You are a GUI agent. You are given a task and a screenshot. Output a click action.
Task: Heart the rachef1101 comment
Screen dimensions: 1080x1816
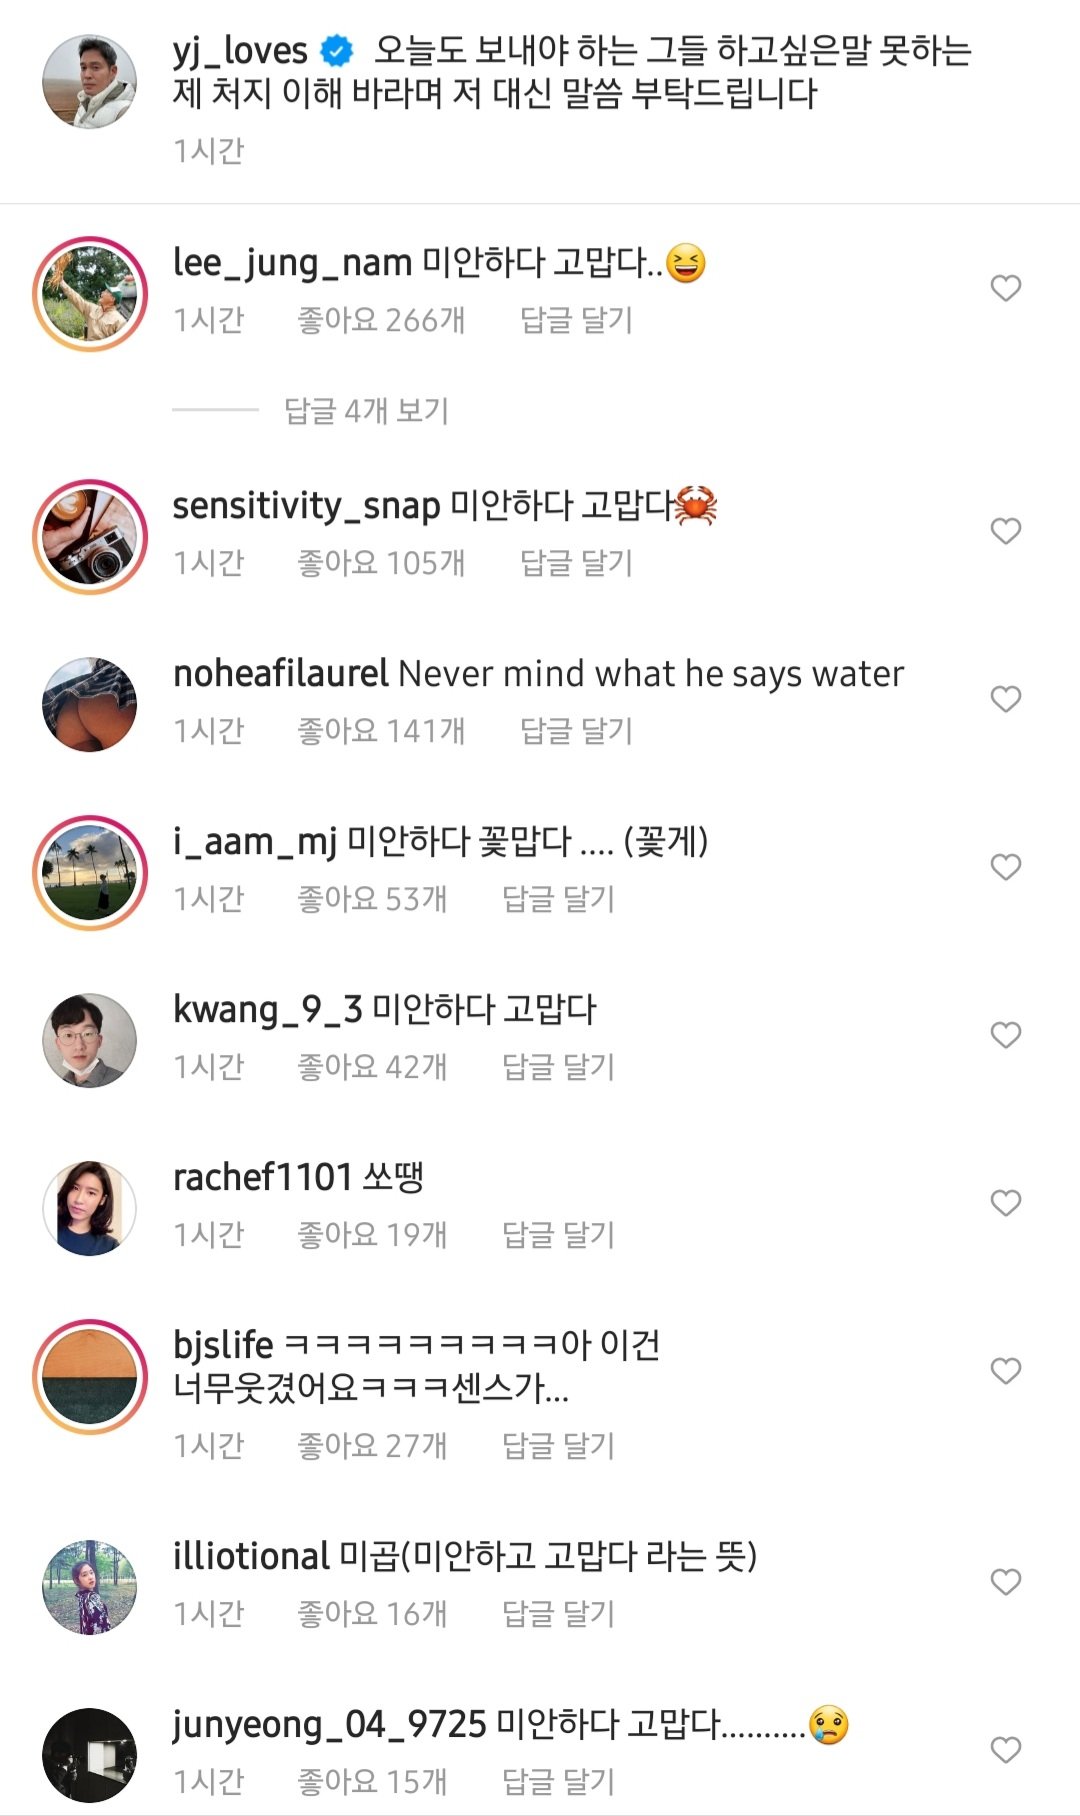(x=1005, y=1203)
